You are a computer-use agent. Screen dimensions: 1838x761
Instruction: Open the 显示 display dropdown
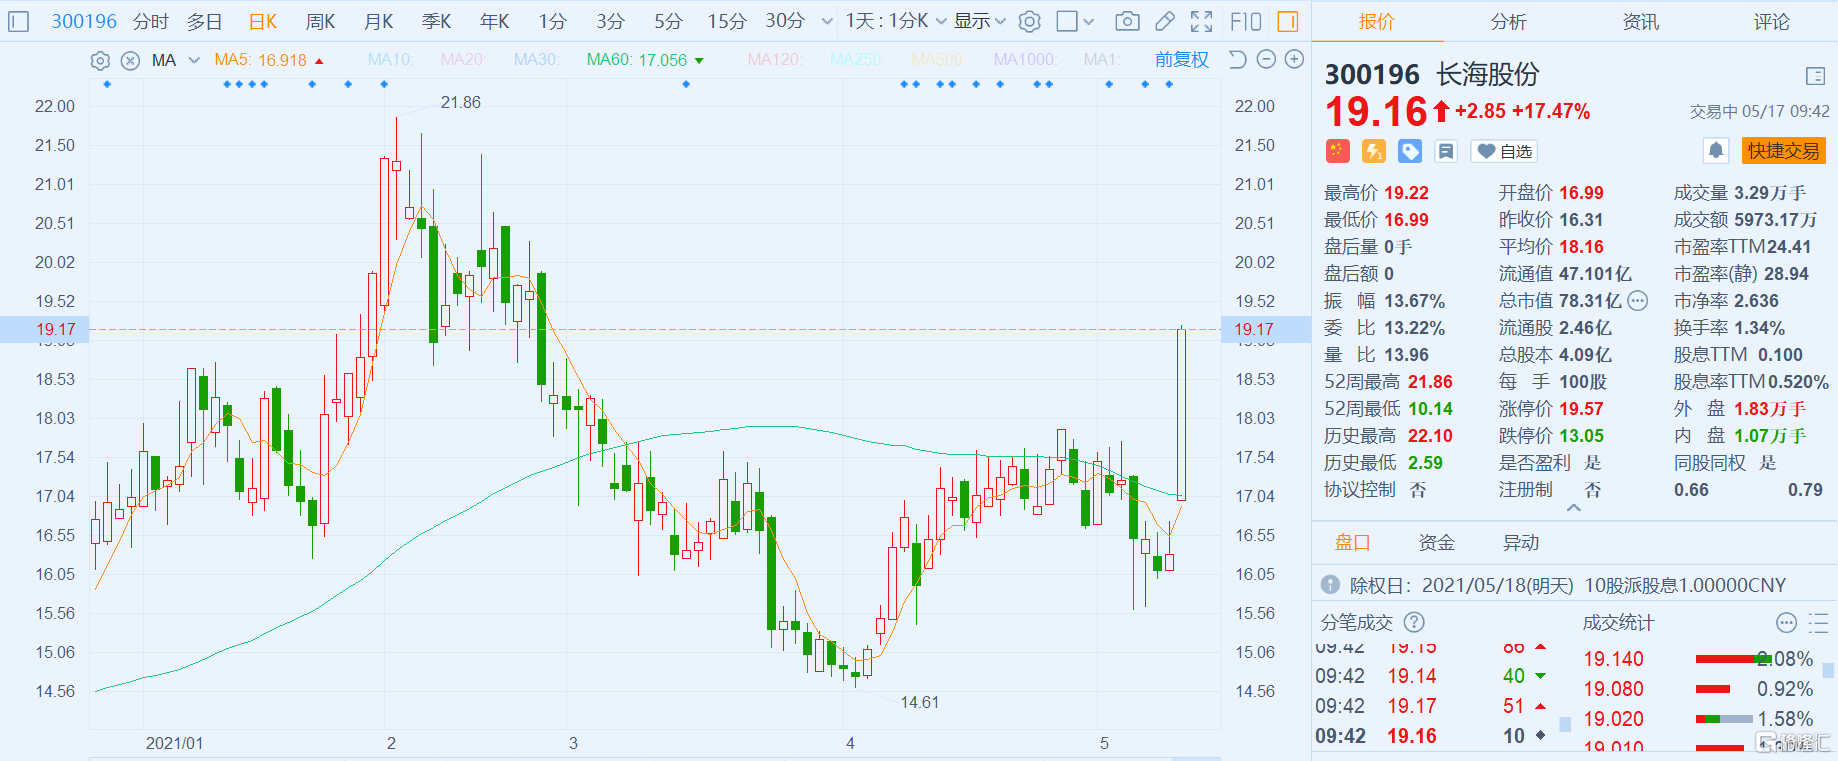pyautogui.click(x=980, y=21)
